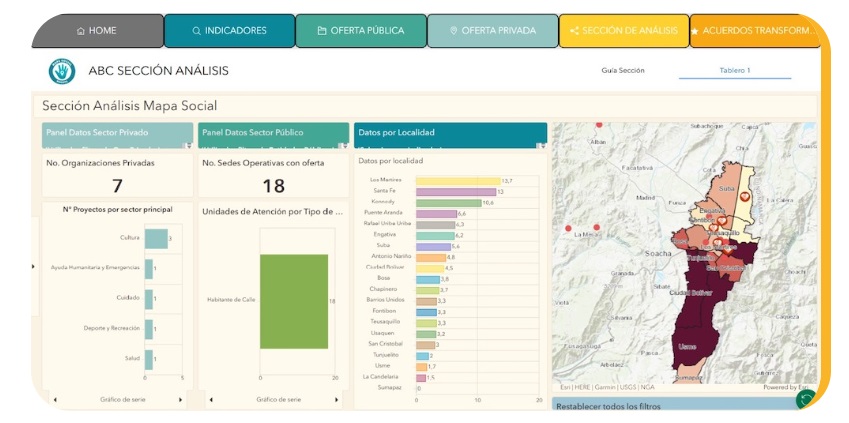Image resolution: width=849 pixels, height=423 pixels.
Task: Click the ABC hand logo icon
Action: (62, 71)
